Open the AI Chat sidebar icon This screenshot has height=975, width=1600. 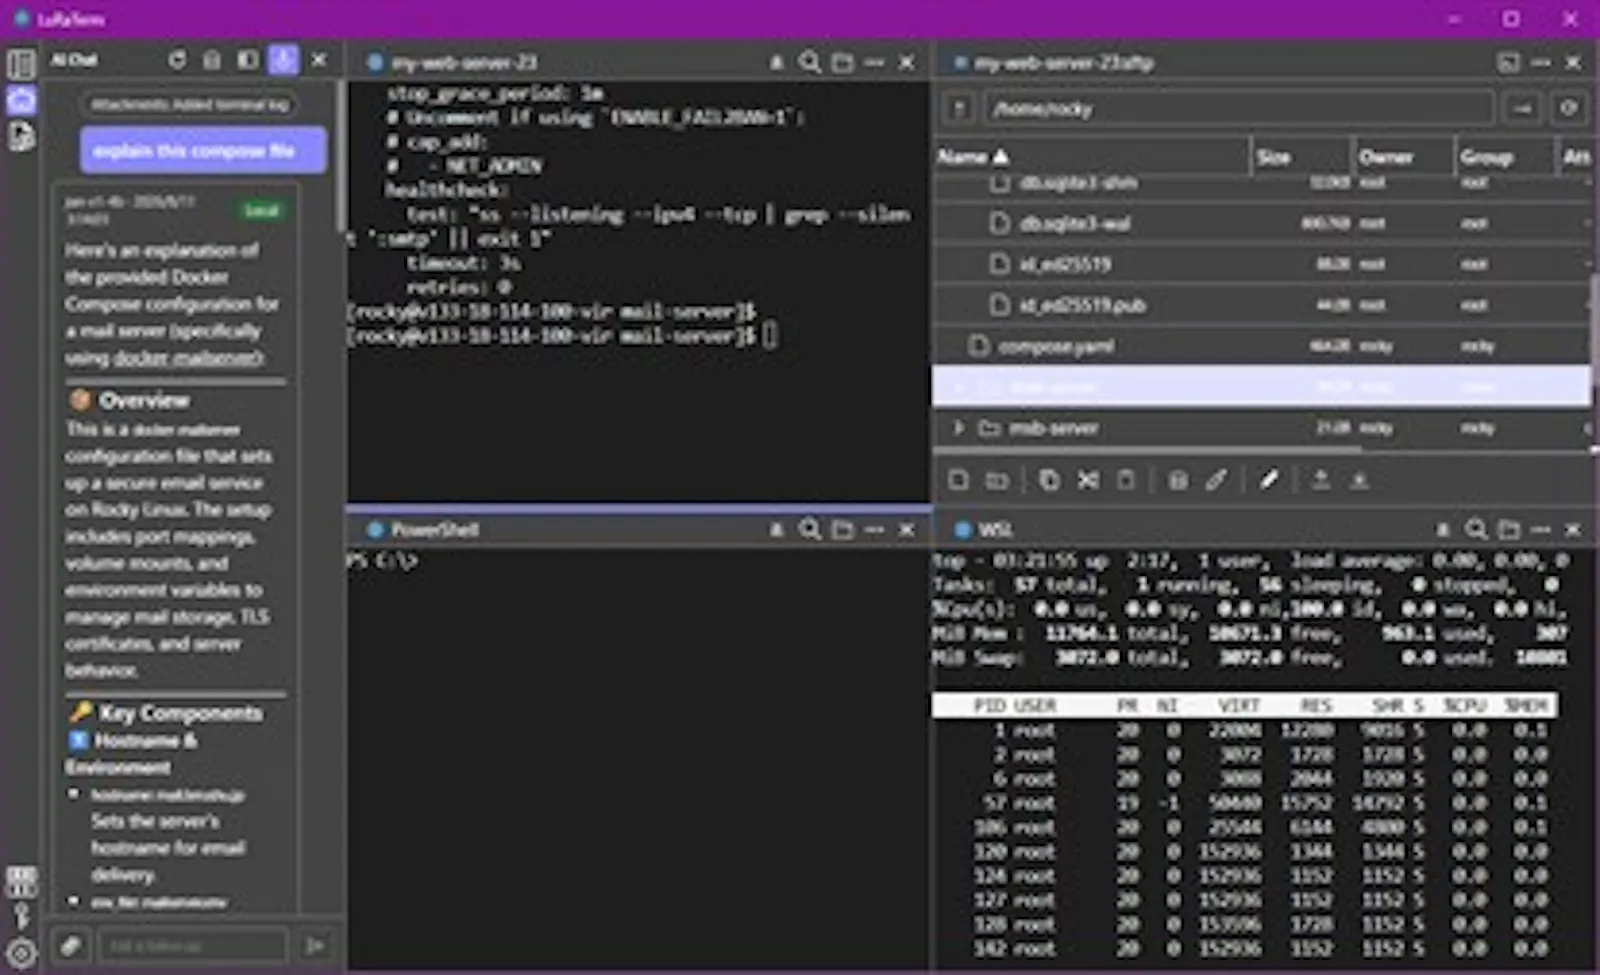[x=21, y=100]
